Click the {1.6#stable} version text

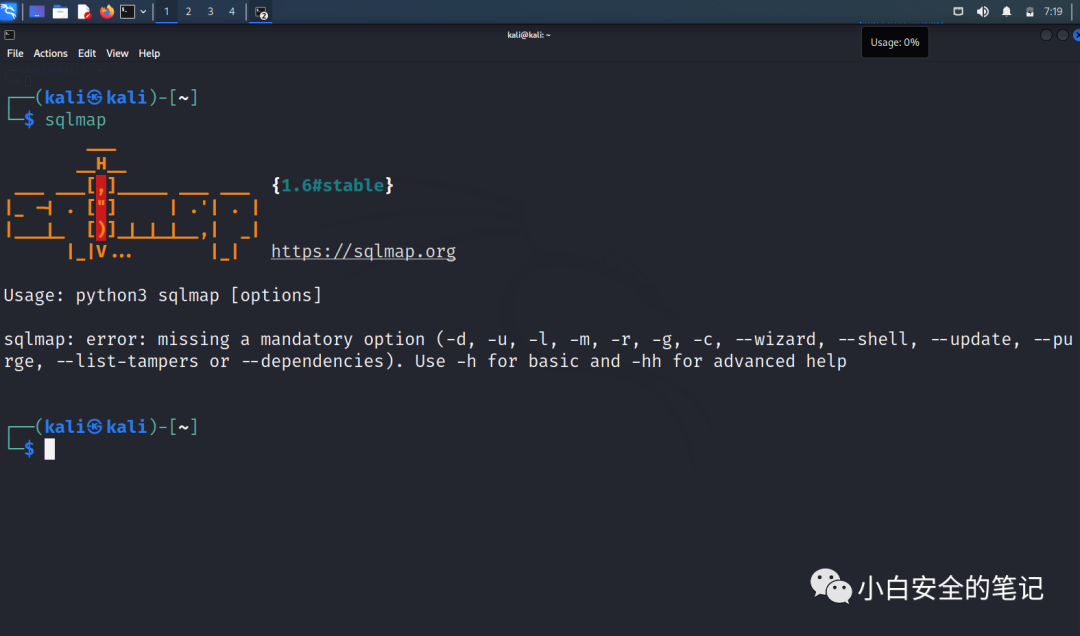[x=333, y=185]
